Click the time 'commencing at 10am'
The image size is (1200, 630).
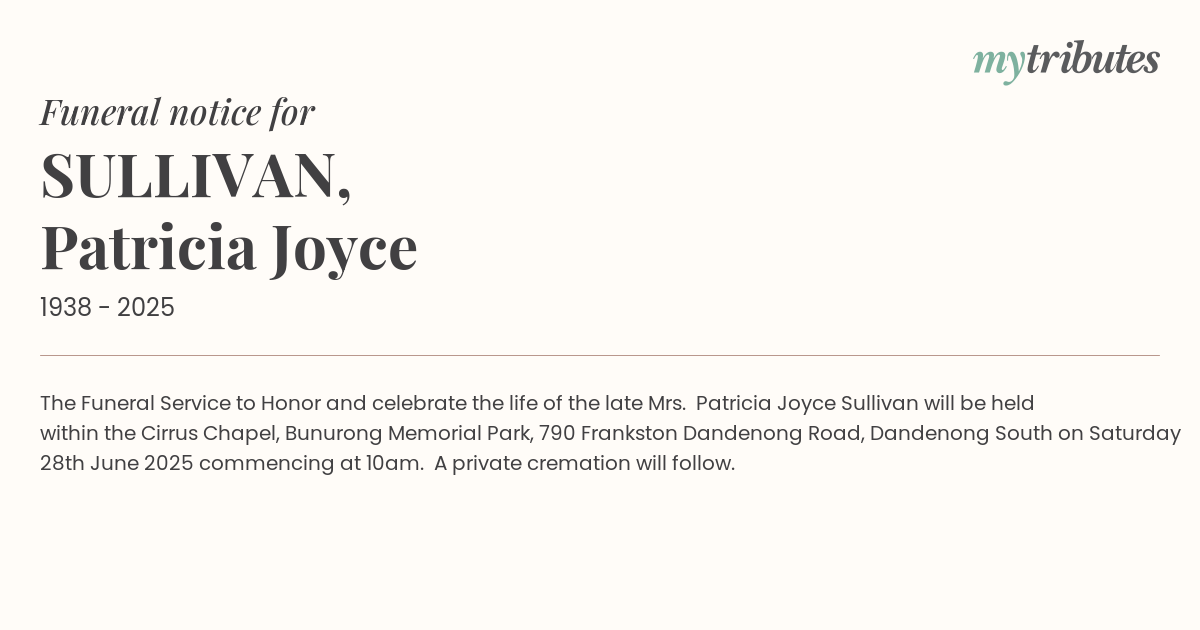click(x=310, y=464)
